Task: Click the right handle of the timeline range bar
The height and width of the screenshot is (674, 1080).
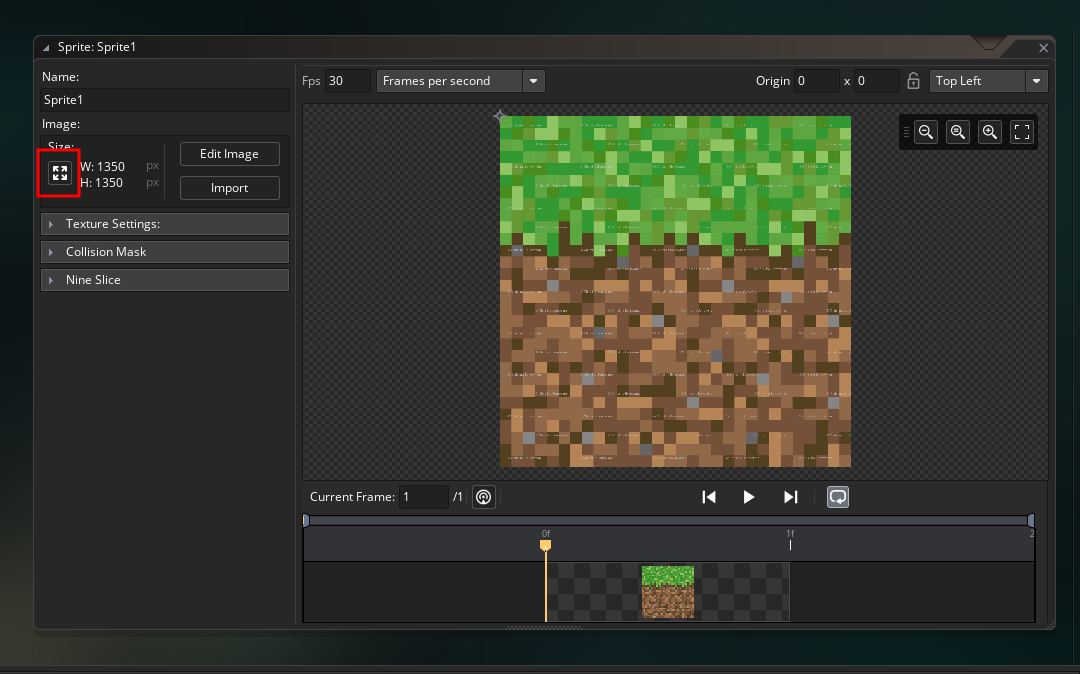Action: [1031, 520]
